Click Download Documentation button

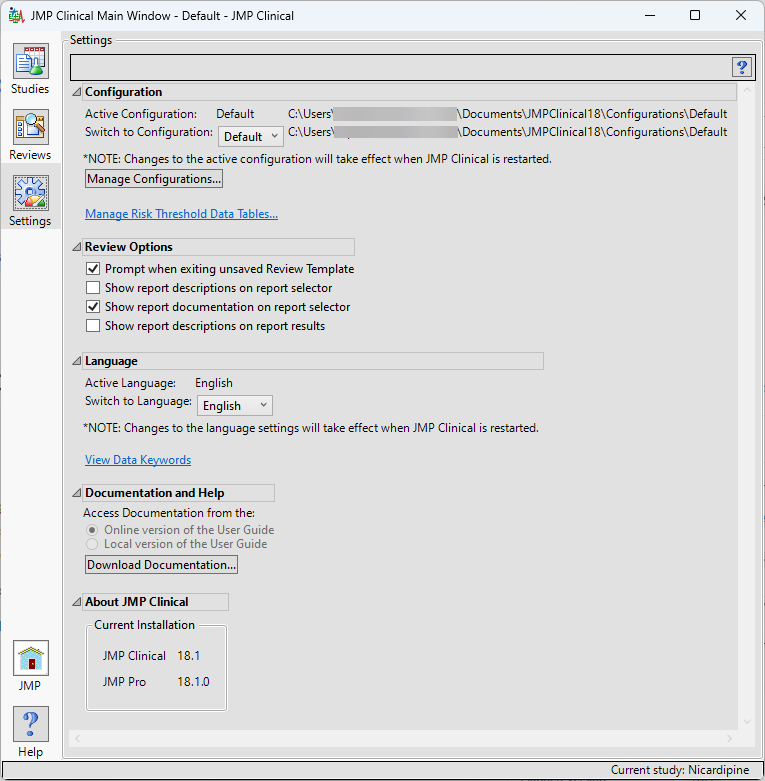(161, 565)
